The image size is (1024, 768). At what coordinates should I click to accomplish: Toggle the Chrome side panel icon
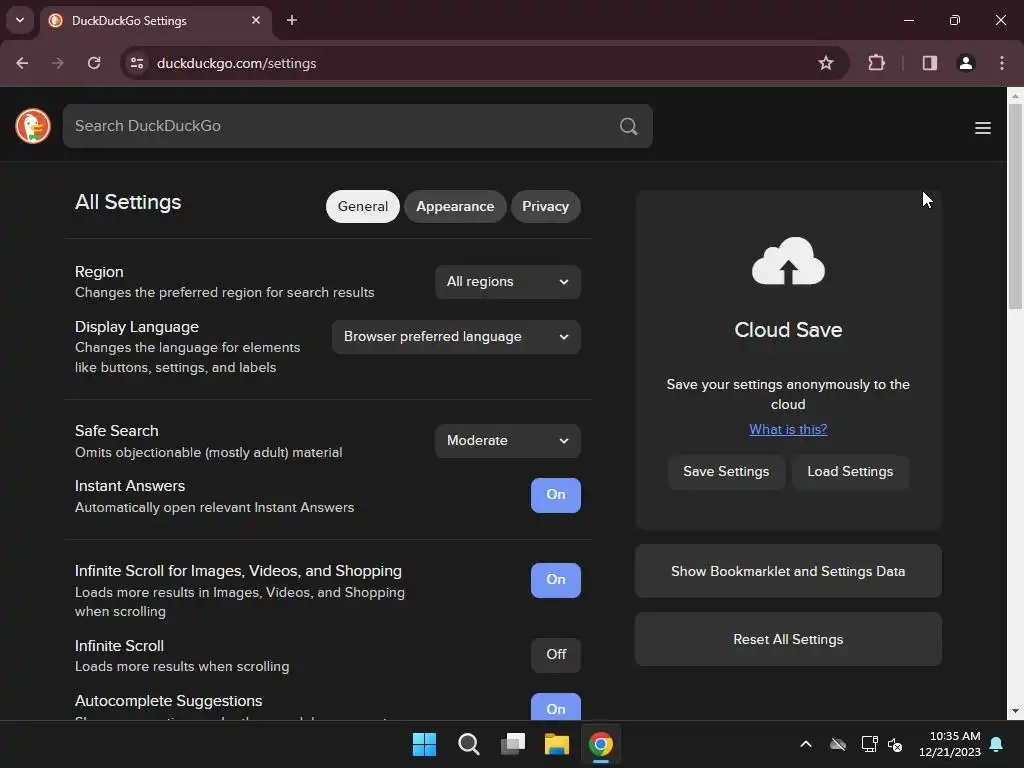(929, 63)
